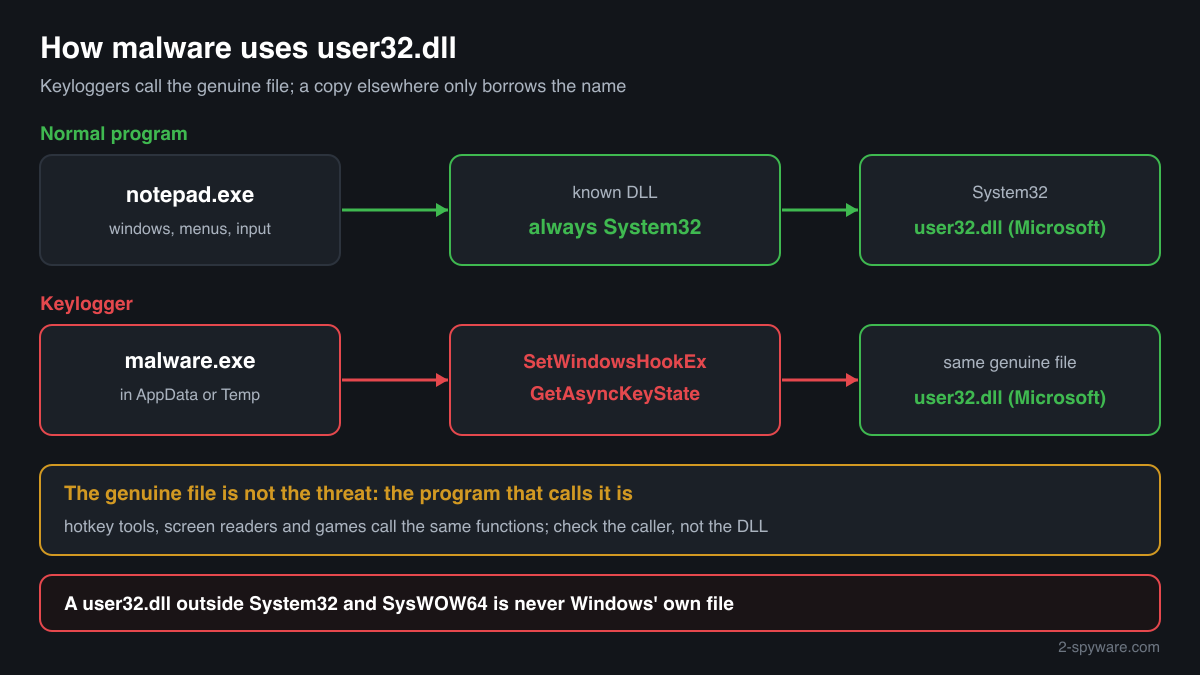Click 'GetAsyncKeyState' function name

coord(615,394)
